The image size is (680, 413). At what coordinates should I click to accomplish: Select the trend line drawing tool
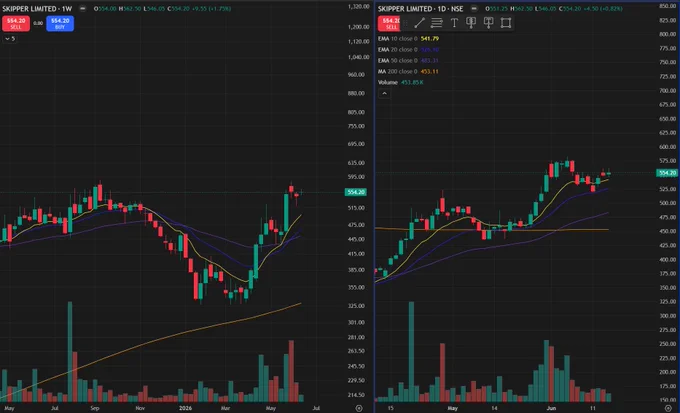419,23
